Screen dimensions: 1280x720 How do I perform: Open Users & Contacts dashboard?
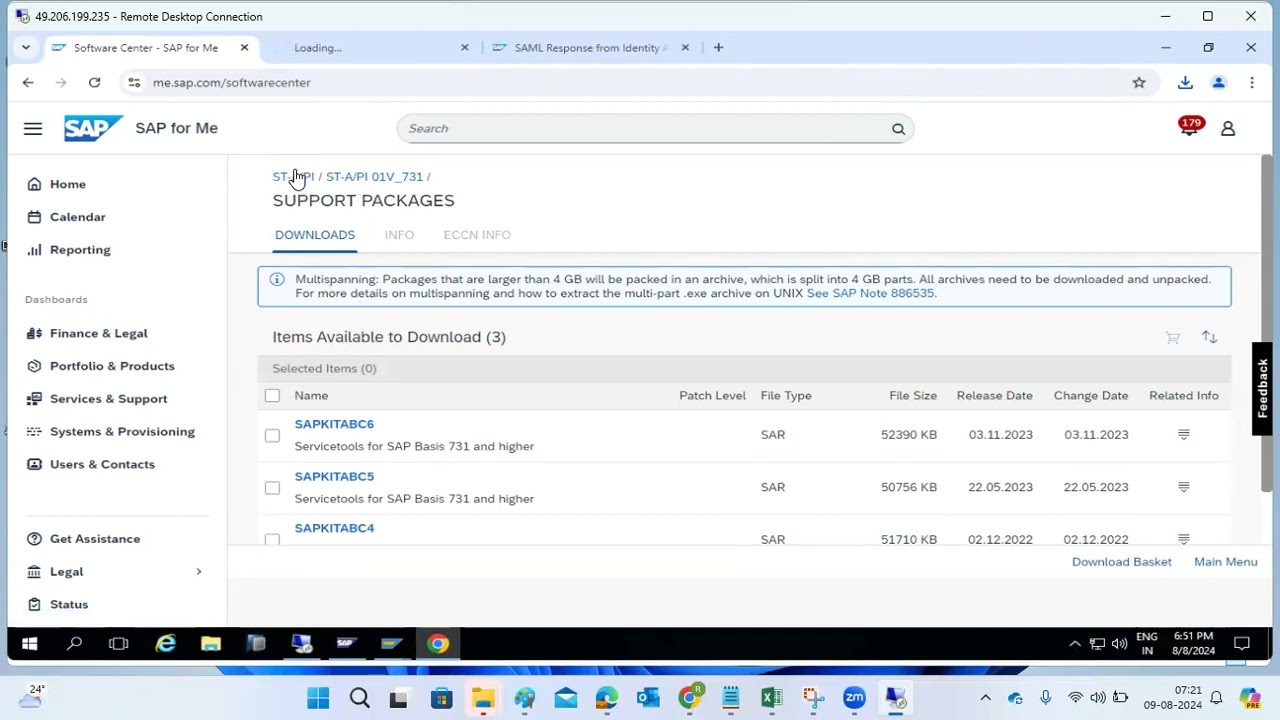(102, 464)
